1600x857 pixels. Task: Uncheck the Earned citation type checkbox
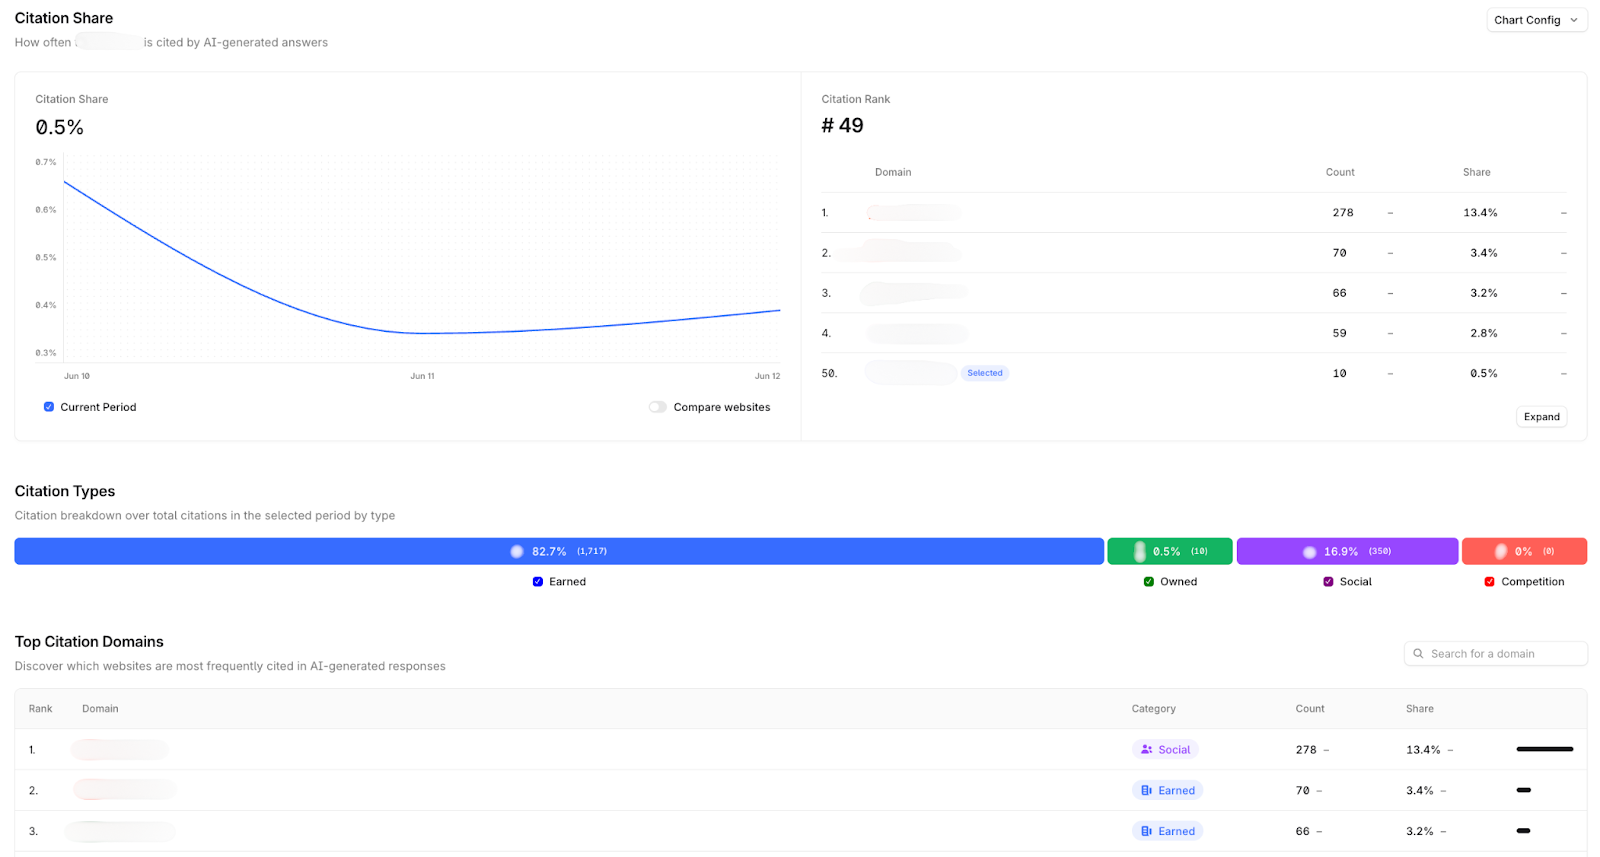538,582
